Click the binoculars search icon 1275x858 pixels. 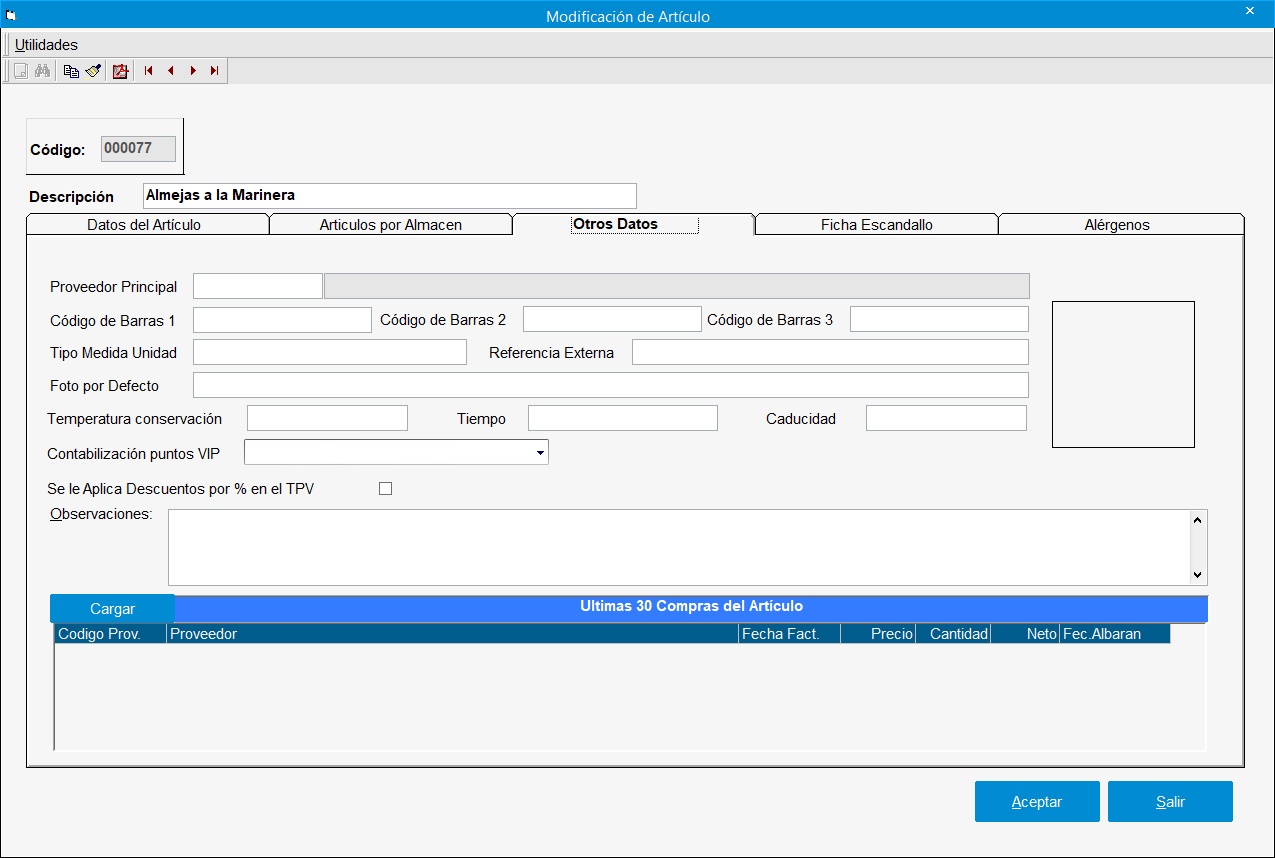[42, 71]
